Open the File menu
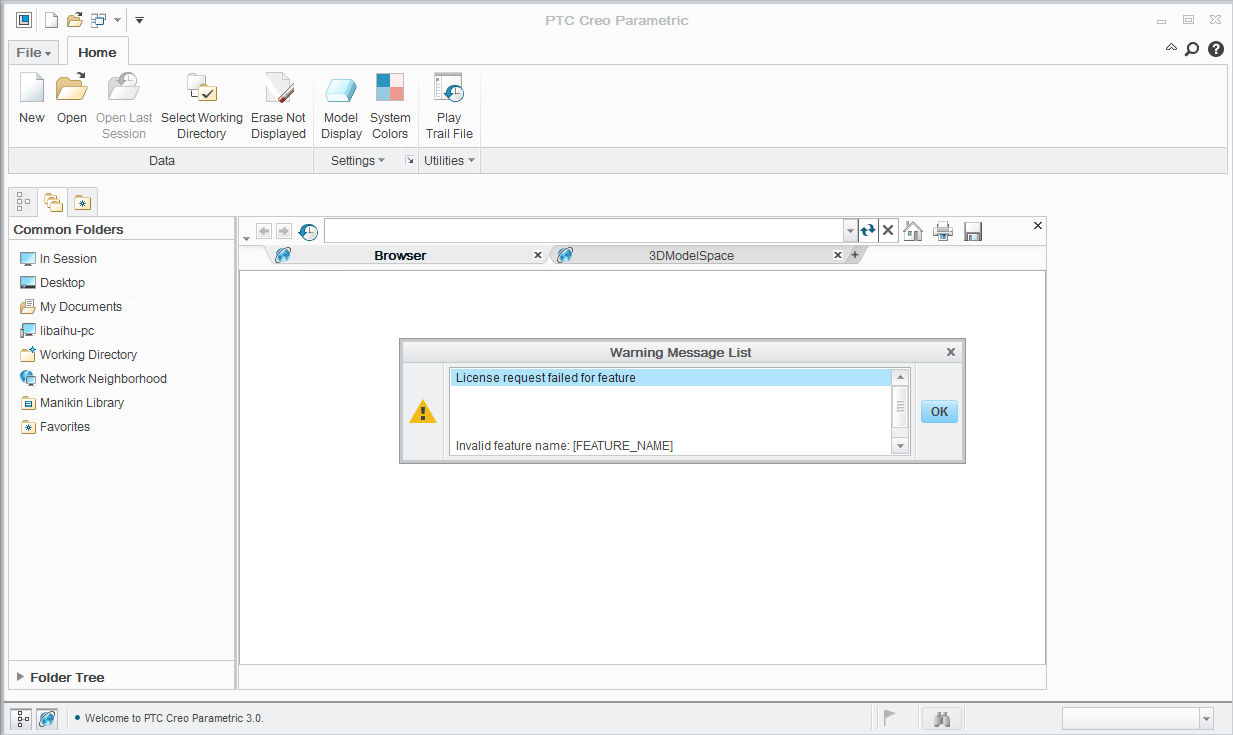Image resolution: width=1233 pixels, height=735 pixels. 34,52
